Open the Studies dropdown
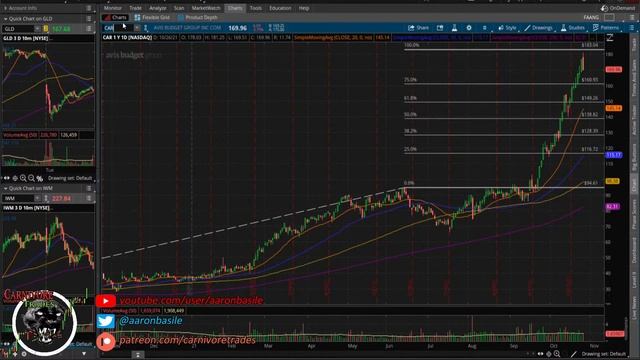The height and width of the screenshot is (360, 640). coord(573,28)
